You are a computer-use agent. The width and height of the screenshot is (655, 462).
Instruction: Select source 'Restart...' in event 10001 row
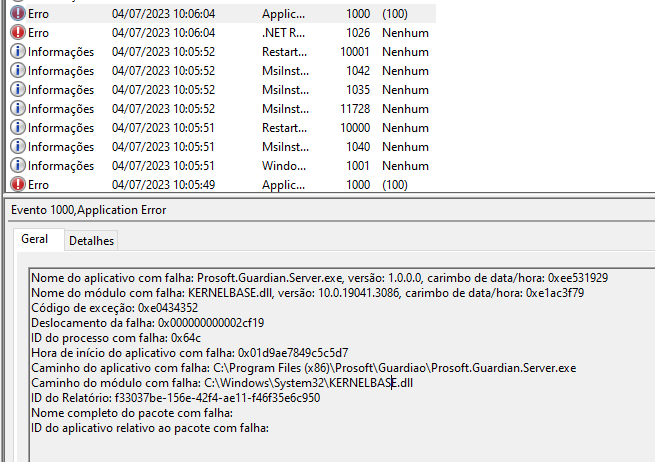pos(284,52)
